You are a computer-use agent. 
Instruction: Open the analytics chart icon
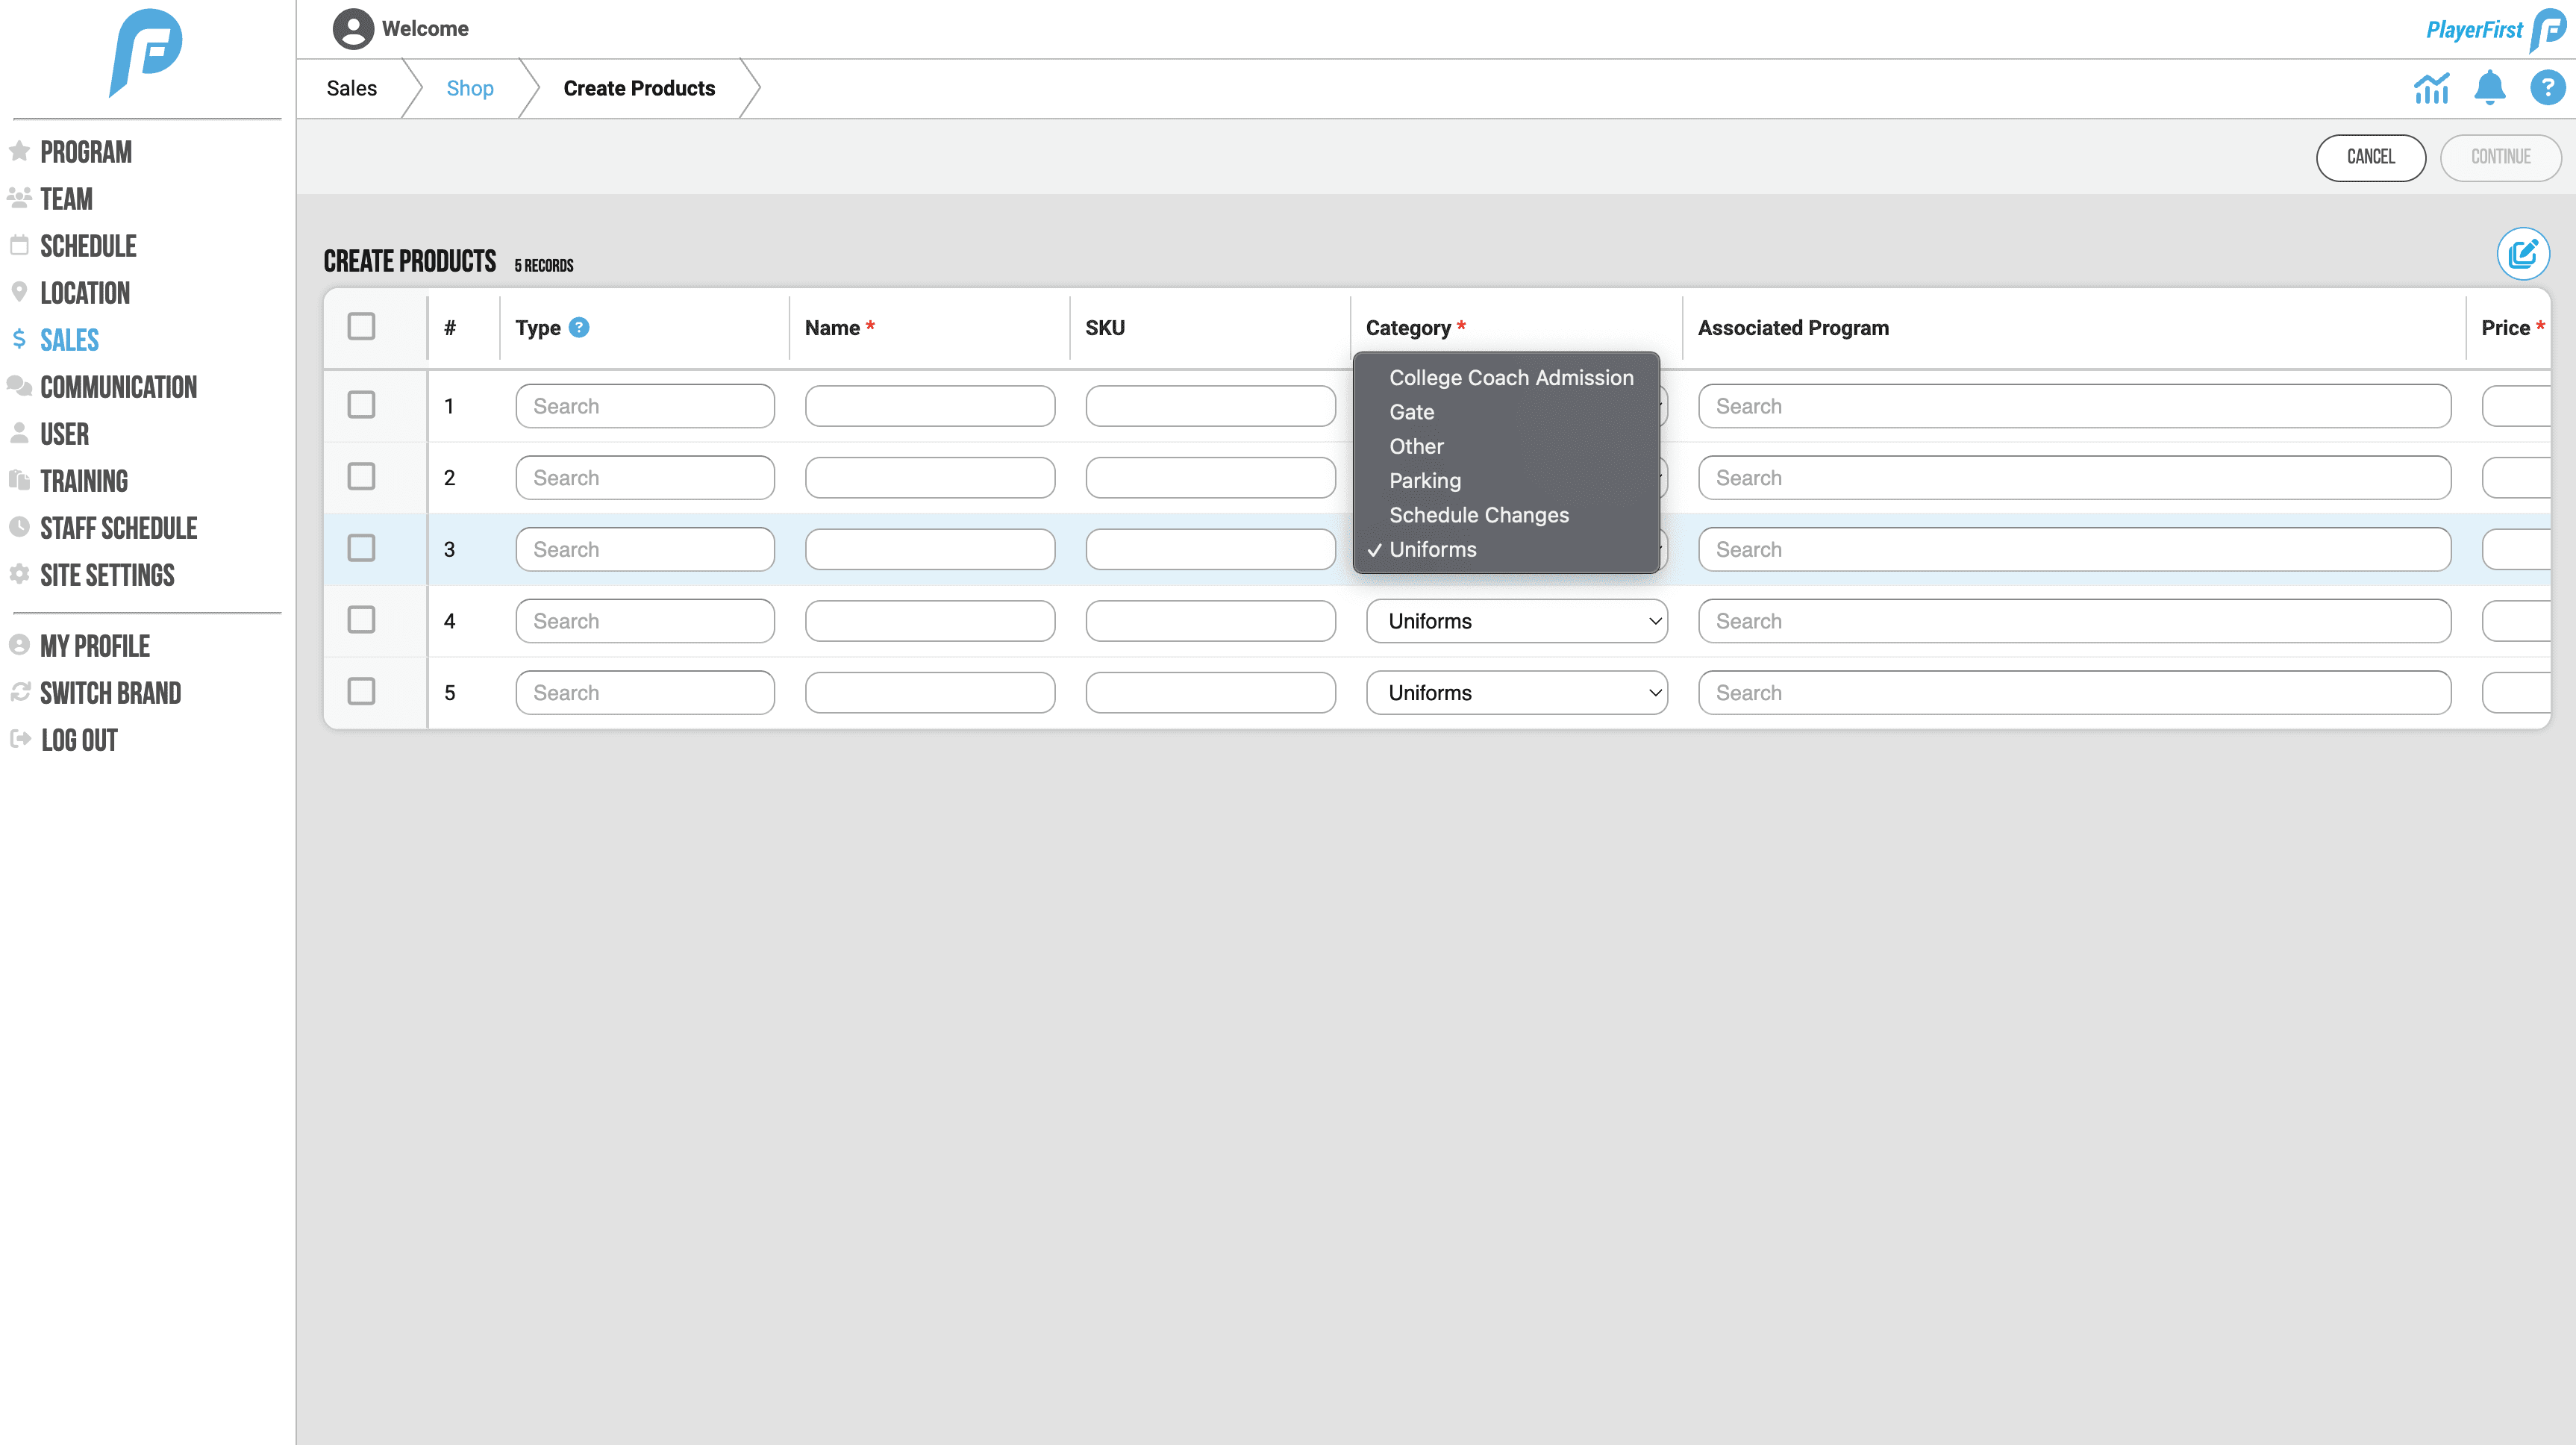(2431, 89)
